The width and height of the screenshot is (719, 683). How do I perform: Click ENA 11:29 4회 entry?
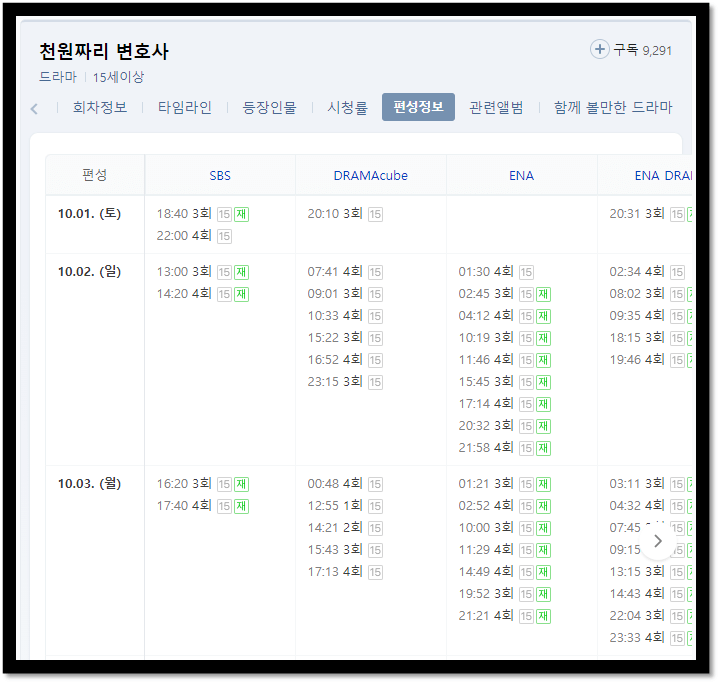tap(504, 550)
